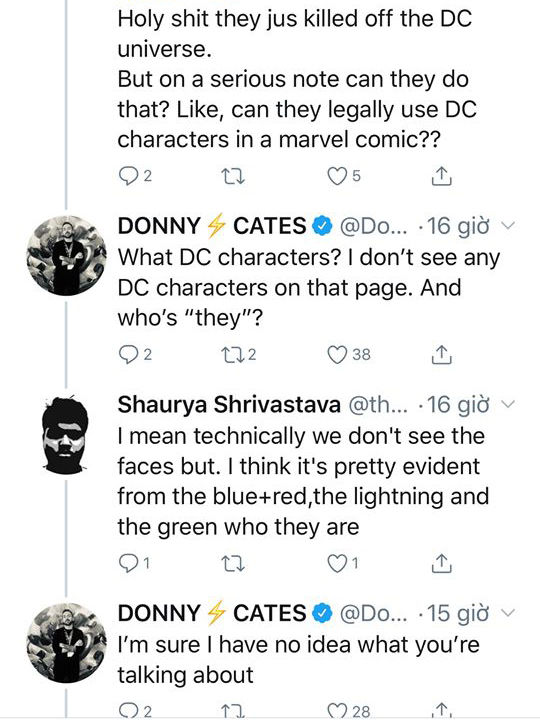Open DONNY CATES name on 15 giờ tweet
Viewport: 540px width, 720px height.
[x=212, y=613]
